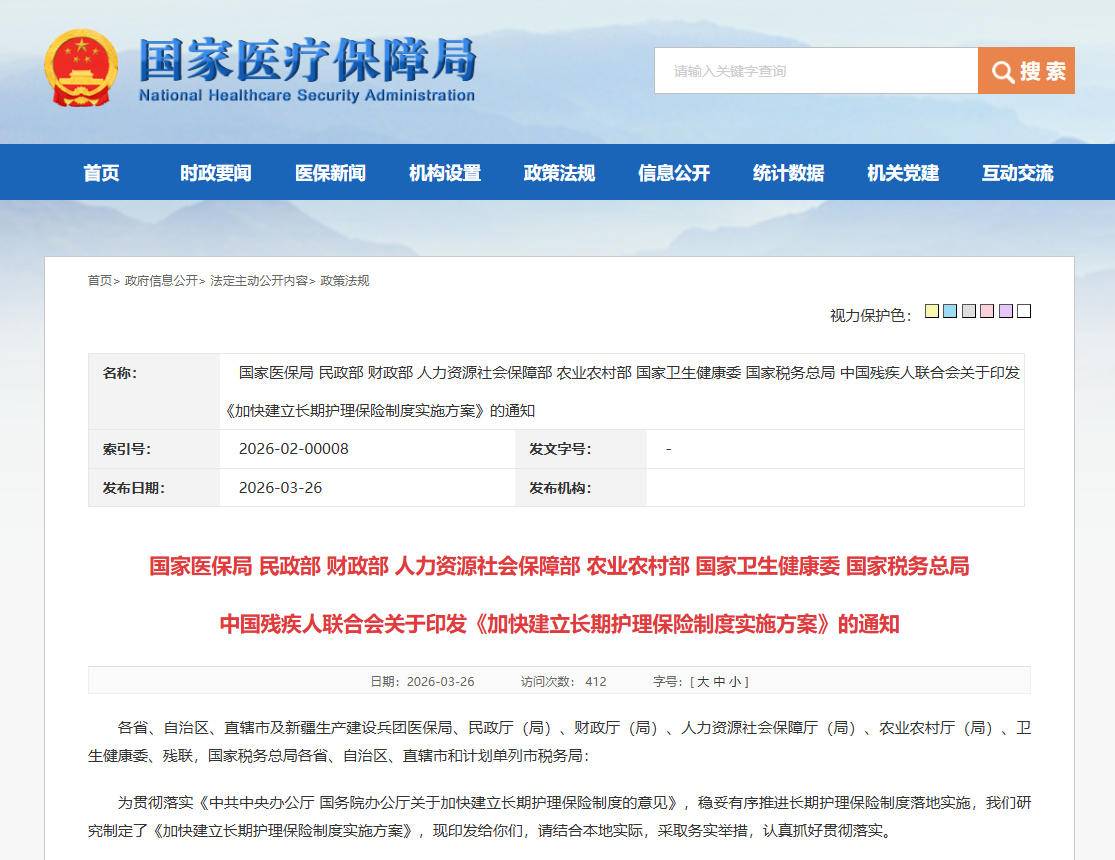Select the light blue eye-protection swatch
Screen dimensions: 1115x860
(950, 312)
